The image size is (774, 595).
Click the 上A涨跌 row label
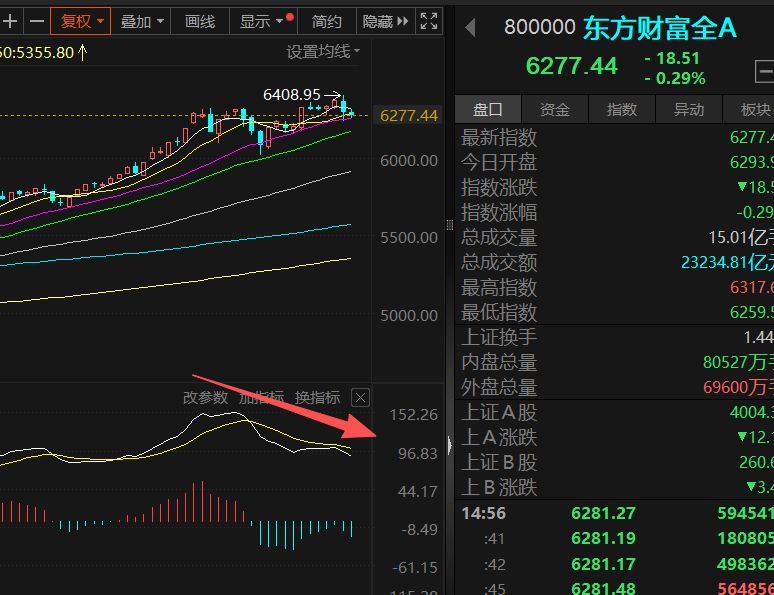pos(499,437)
